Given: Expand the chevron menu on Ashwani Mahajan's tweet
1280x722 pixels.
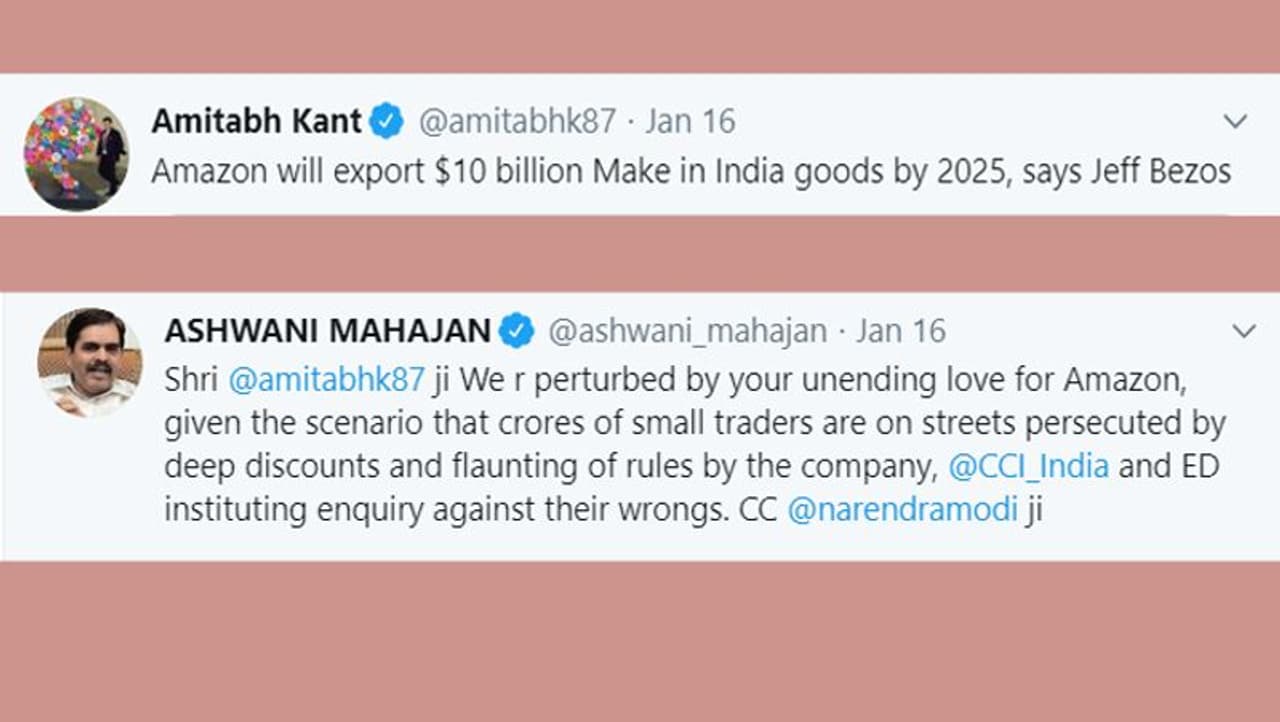Looking at the screenshot, I should click(1243, 331).
